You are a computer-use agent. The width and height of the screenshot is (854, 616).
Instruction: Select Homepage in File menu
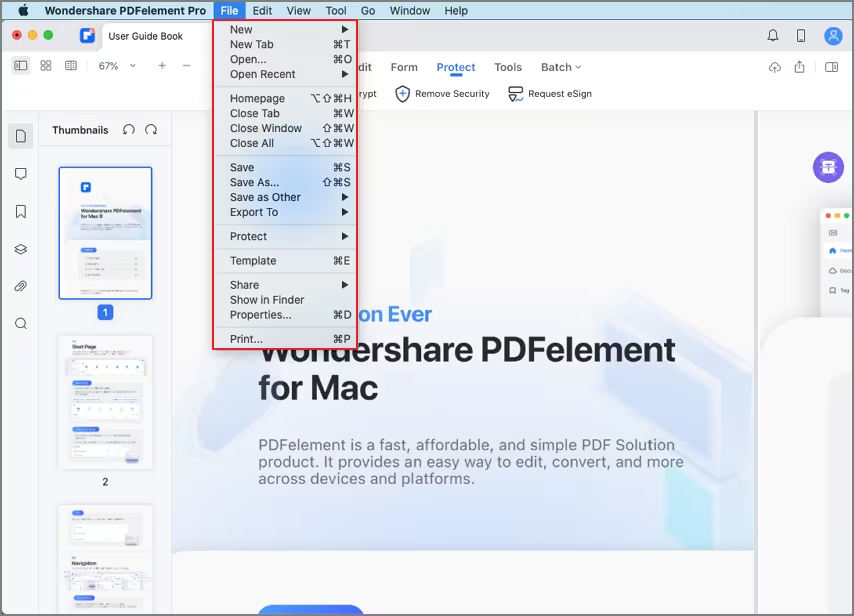coord(286,99)
